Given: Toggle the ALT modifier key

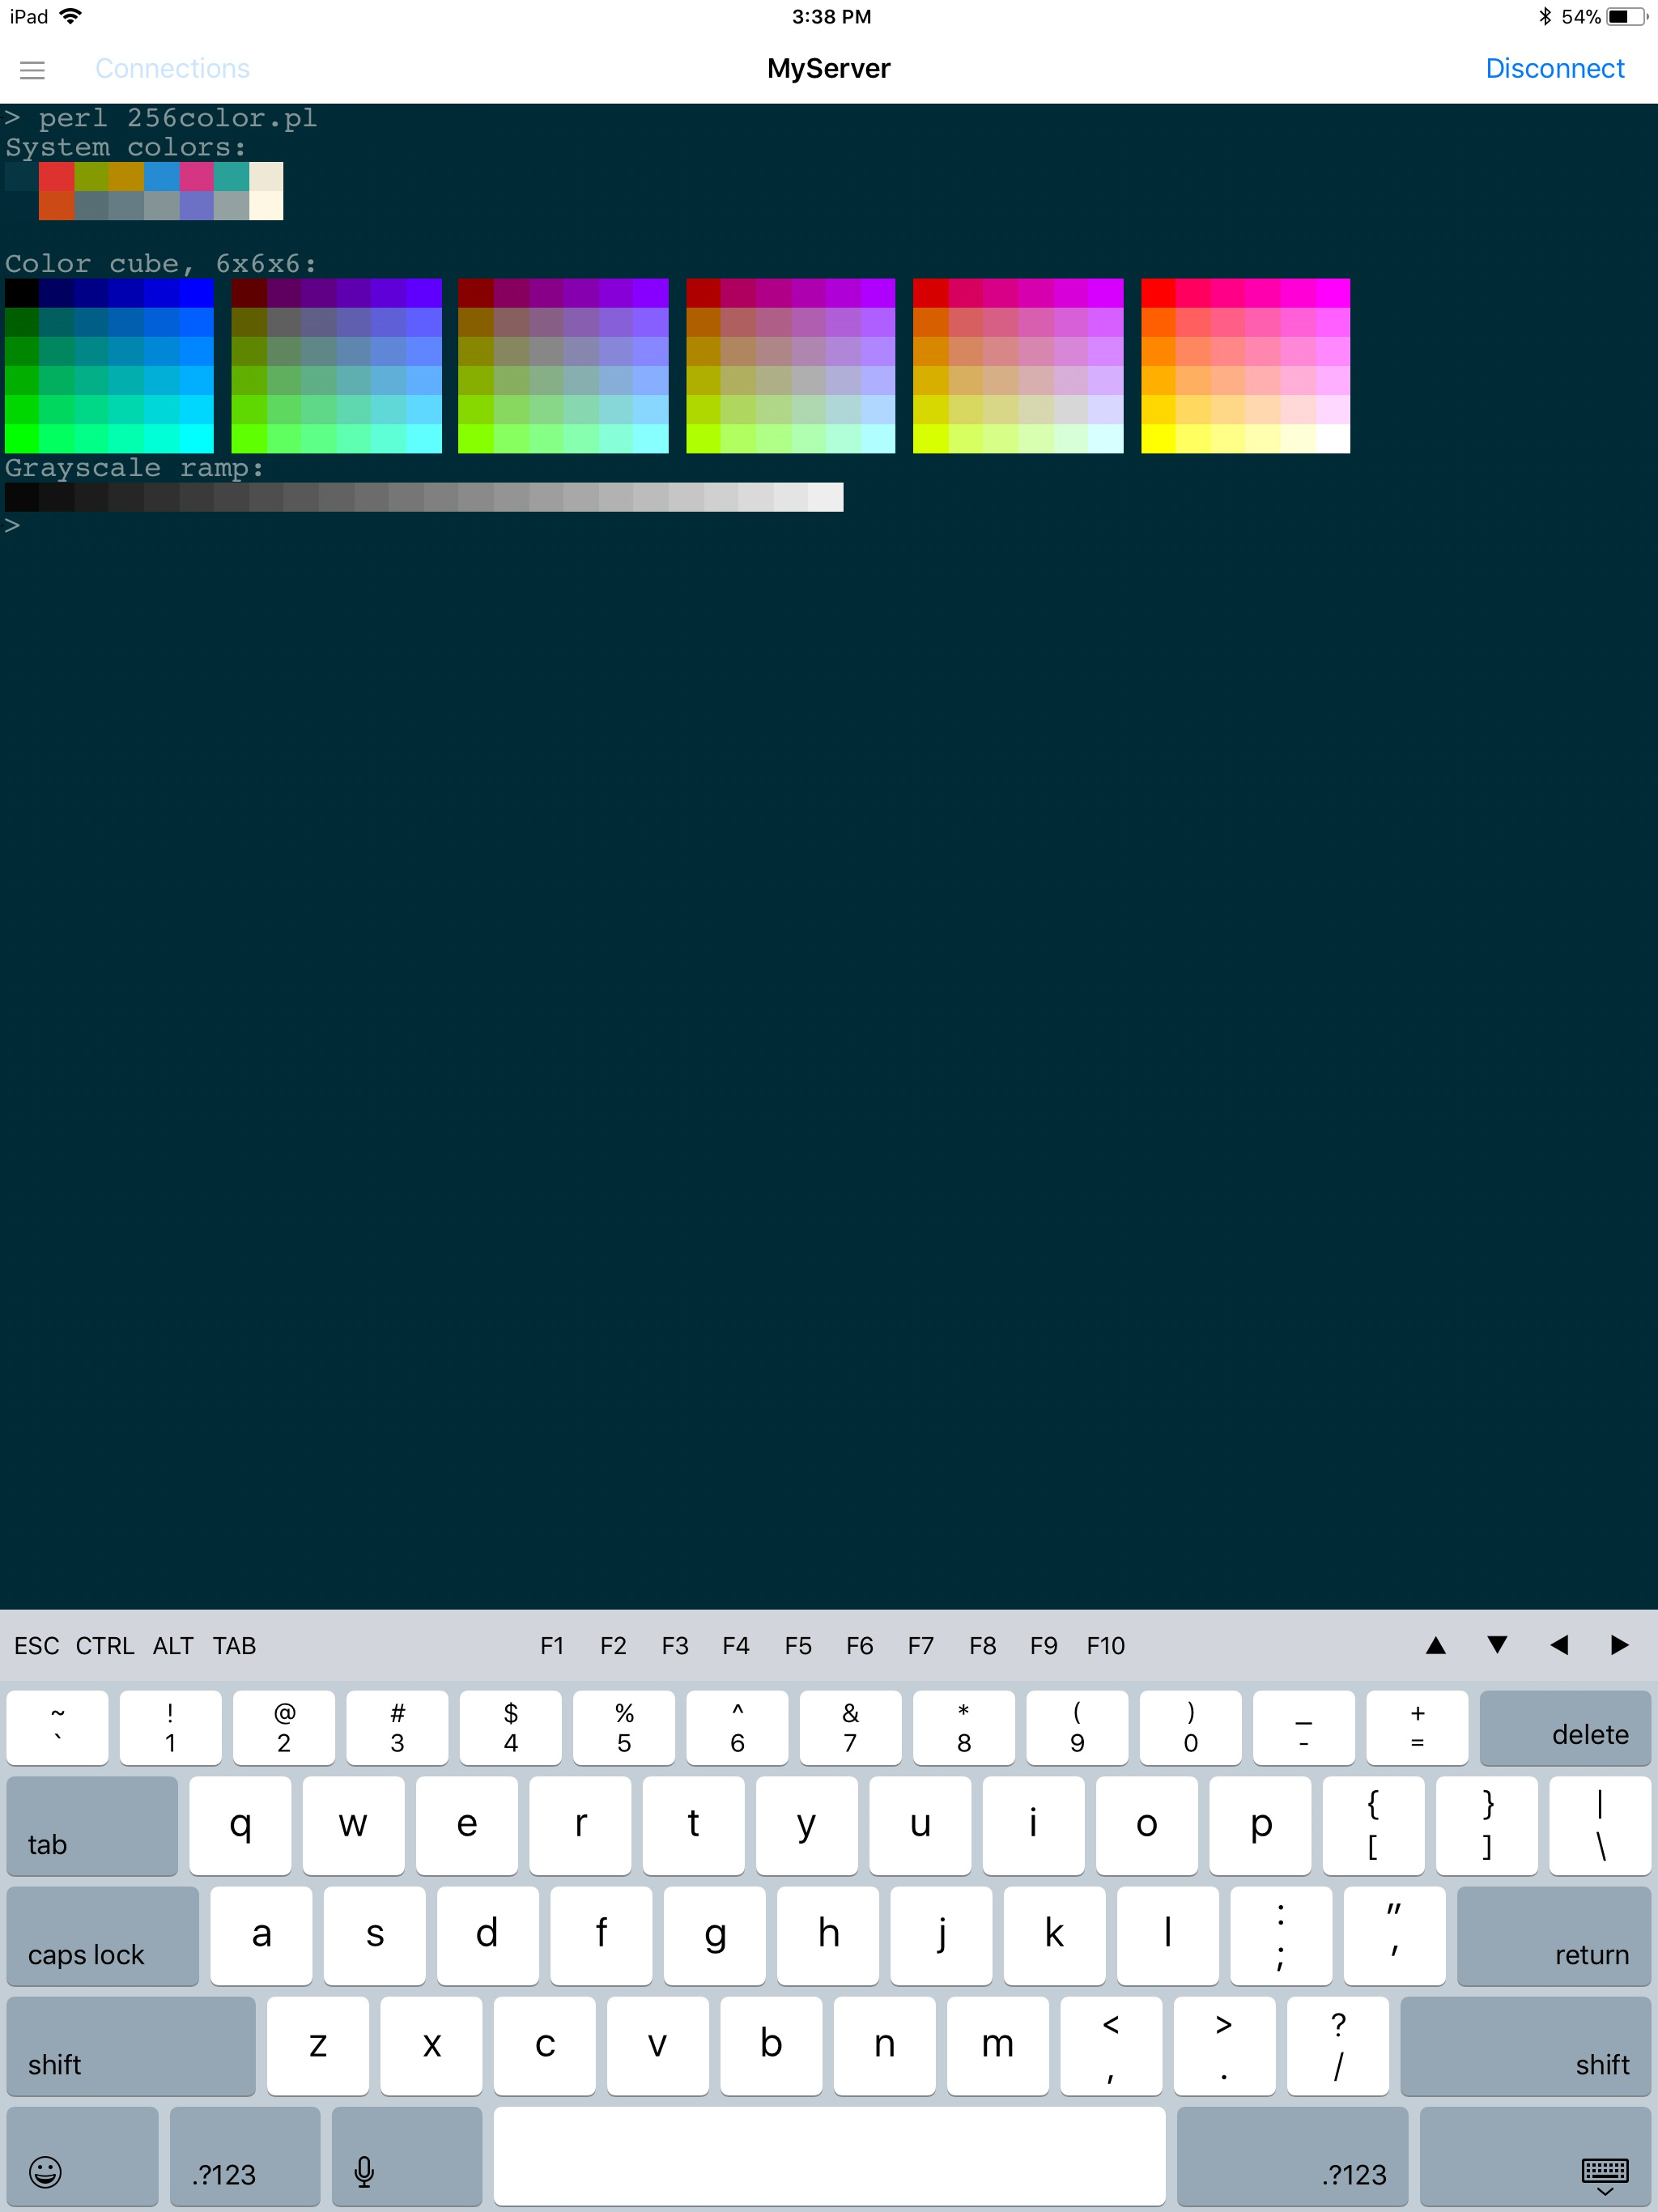Looking at the screenshot, I should point(173,1646).
